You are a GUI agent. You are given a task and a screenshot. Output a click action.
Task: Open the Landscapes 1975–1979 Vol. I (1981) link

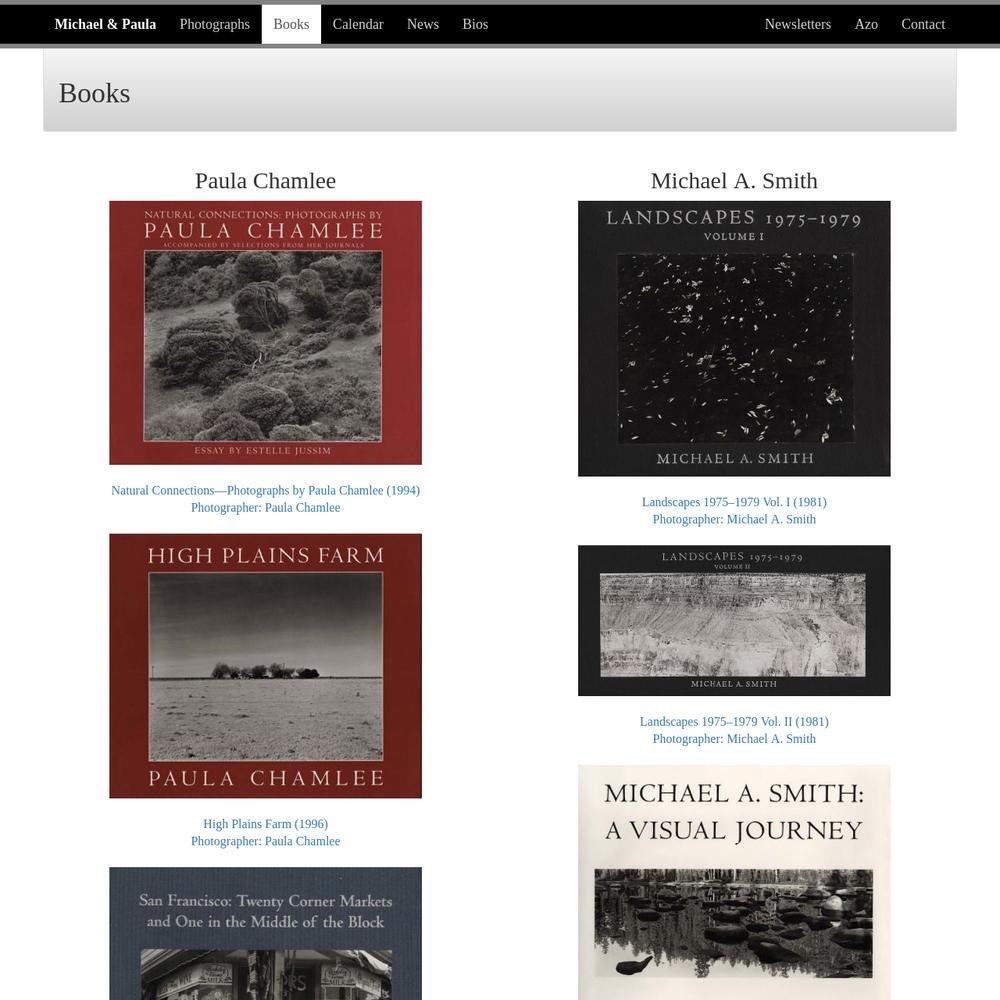click(734, 502)
